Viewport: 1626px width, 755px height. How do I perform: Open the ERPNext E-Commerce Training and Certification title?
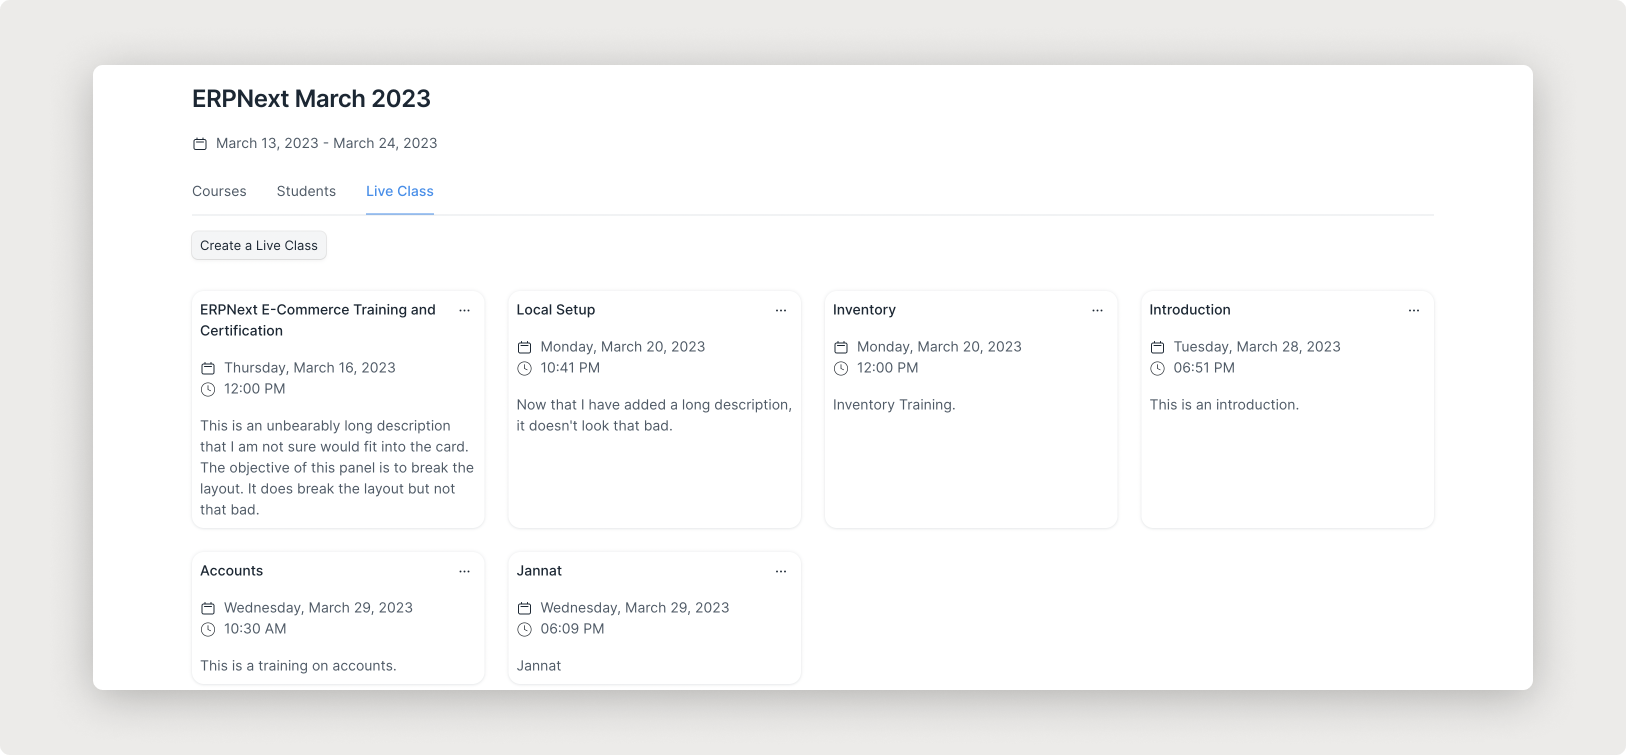(318, 320)
